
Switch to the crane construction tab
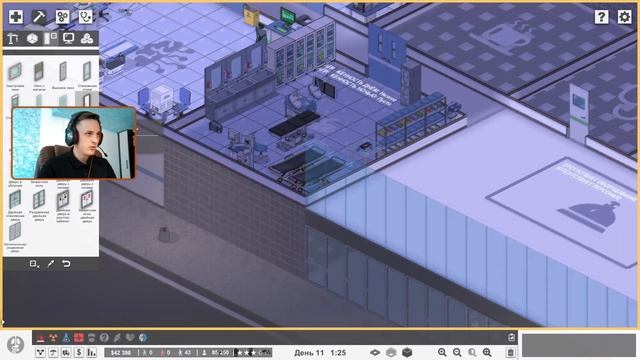click(13, 39)
